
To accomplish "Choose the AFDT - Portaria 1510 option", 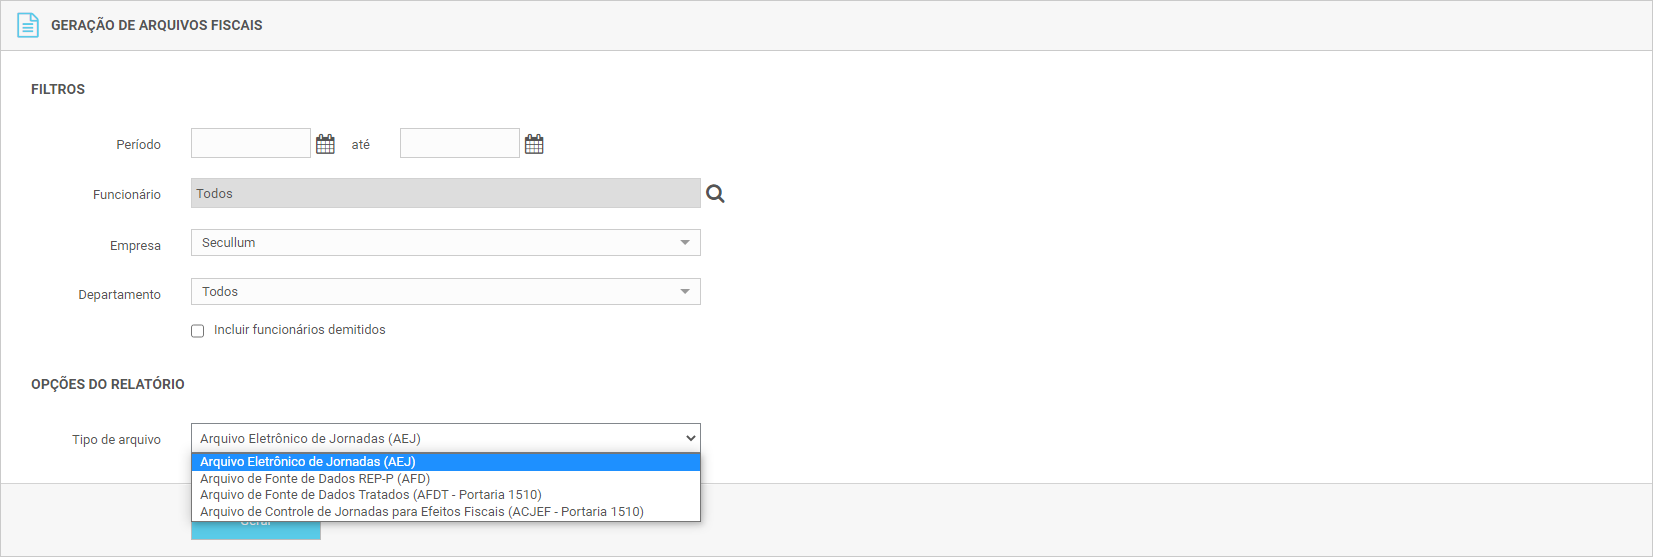I will (x=371, y=495).
